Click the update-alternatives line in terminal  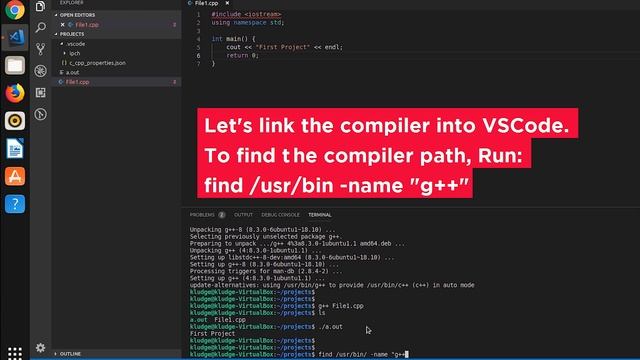(332, 285)
